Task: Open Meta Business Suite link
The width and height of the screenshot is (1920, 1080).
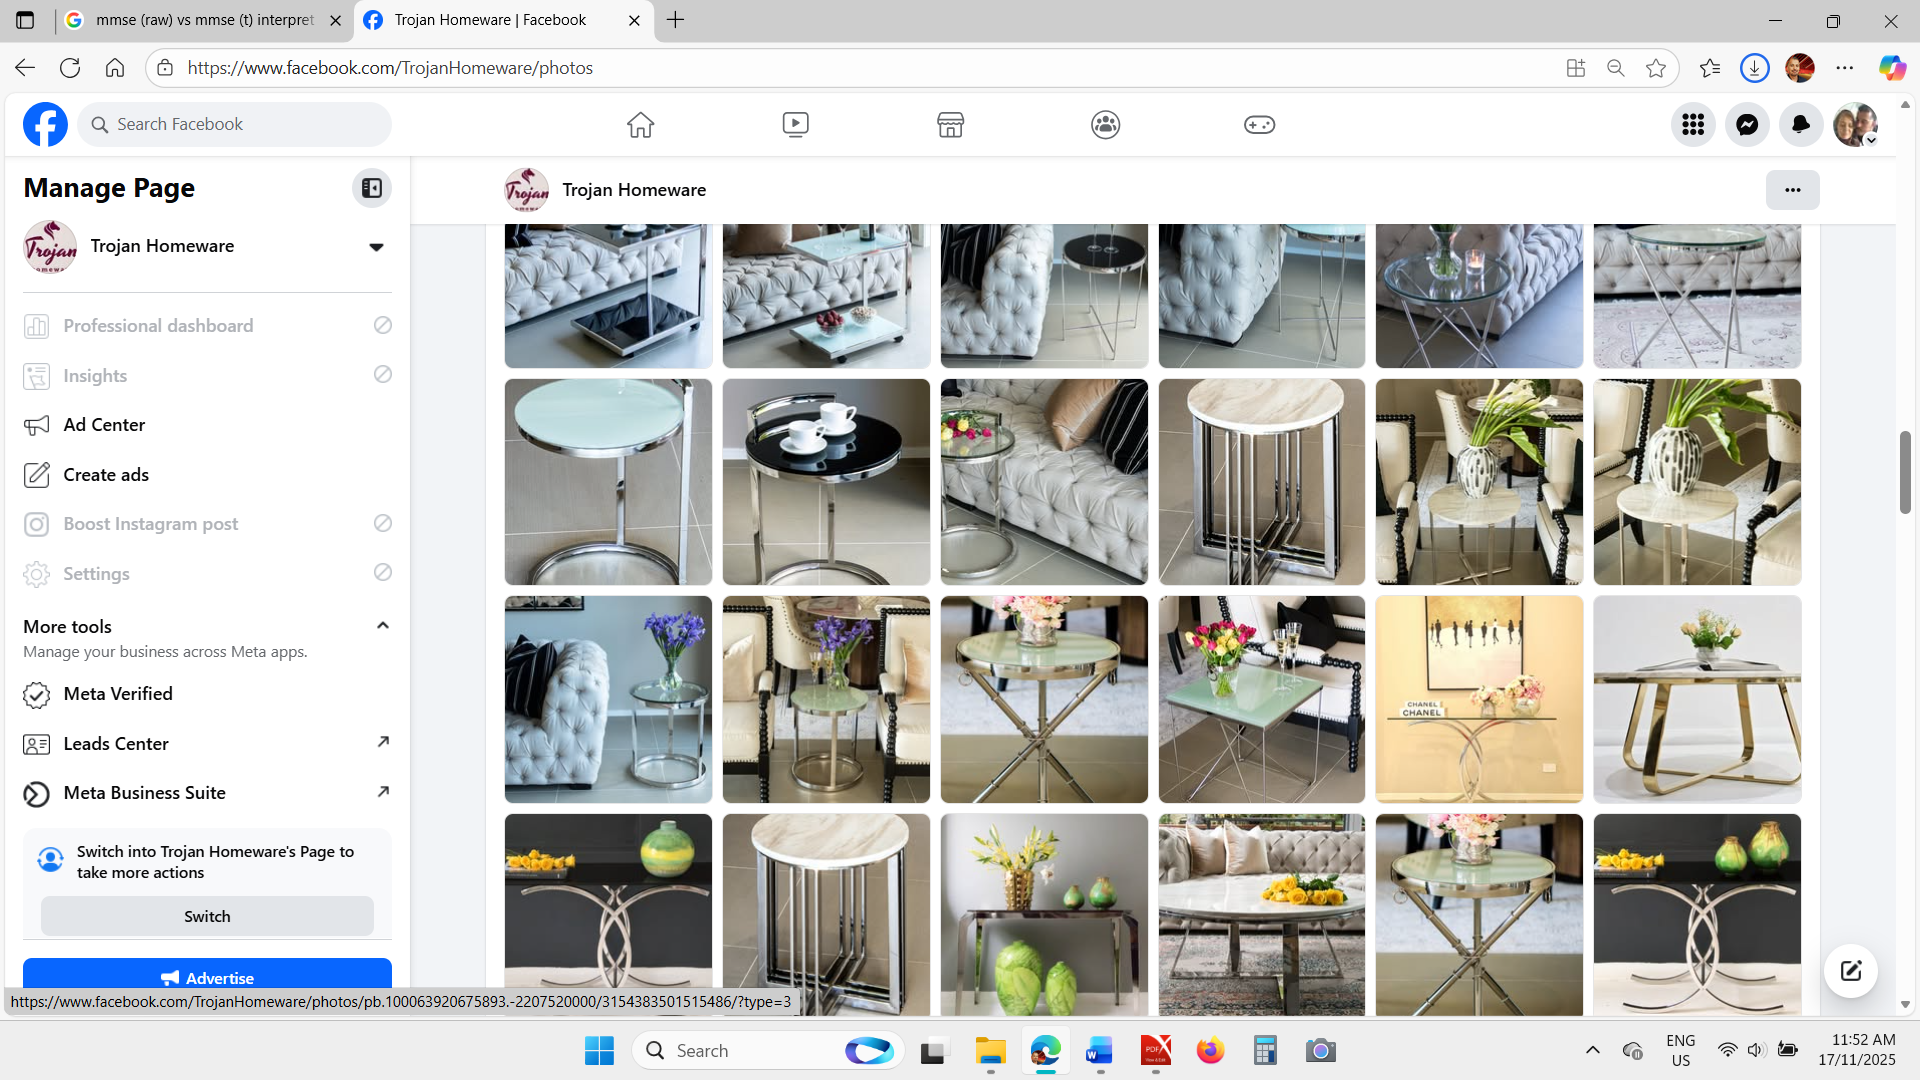Action: click(144, 793)
